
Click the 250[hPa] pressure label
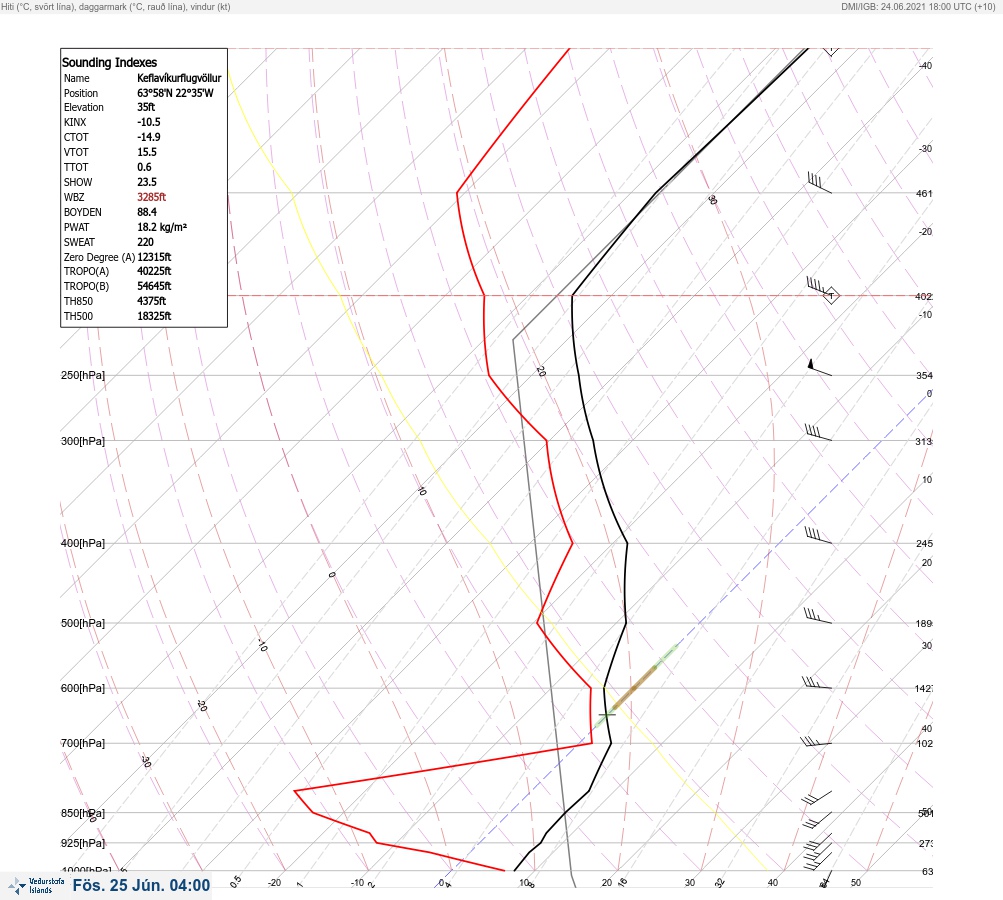coord(83,375)
